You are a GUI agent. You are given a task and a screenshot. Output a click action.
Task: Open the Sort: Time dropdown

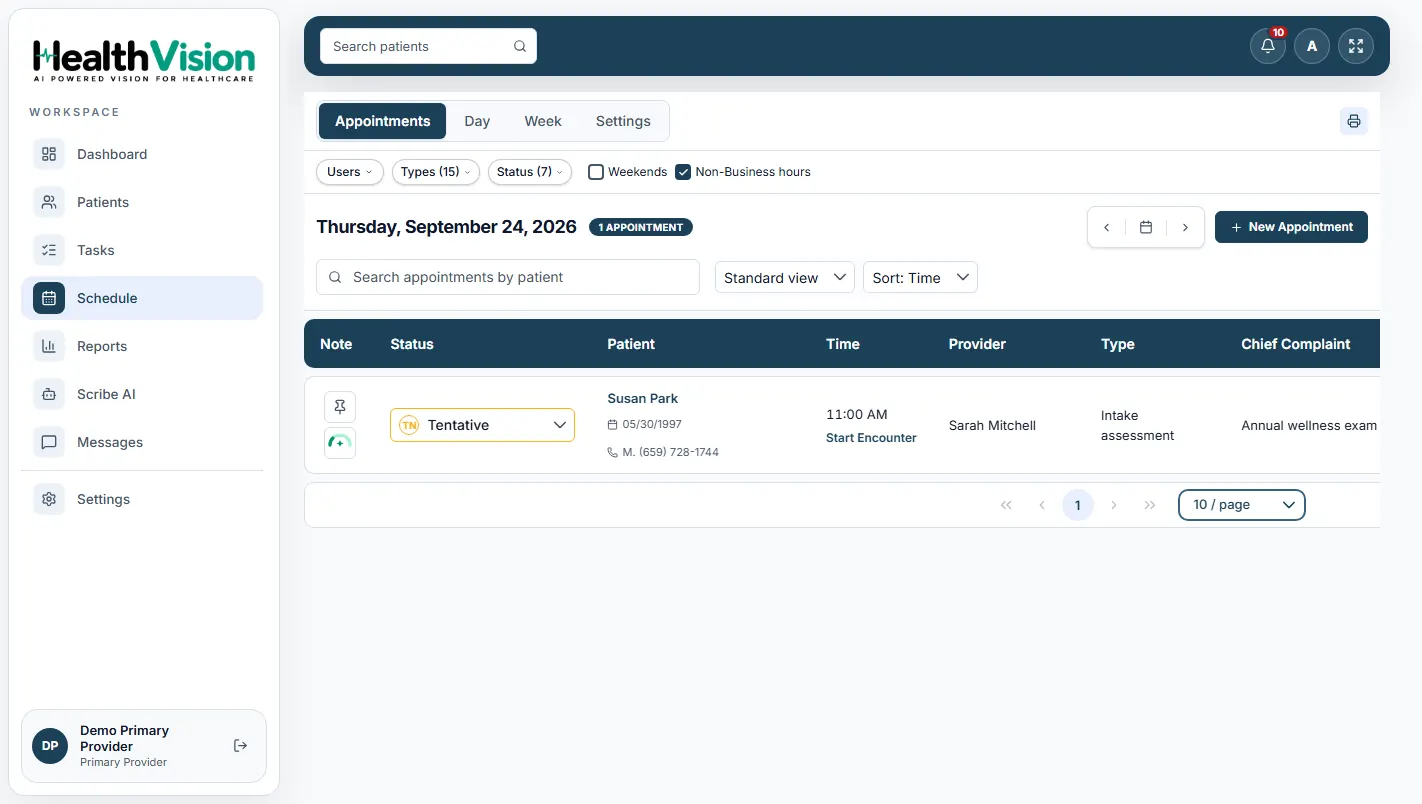click(x=920, y=278)
